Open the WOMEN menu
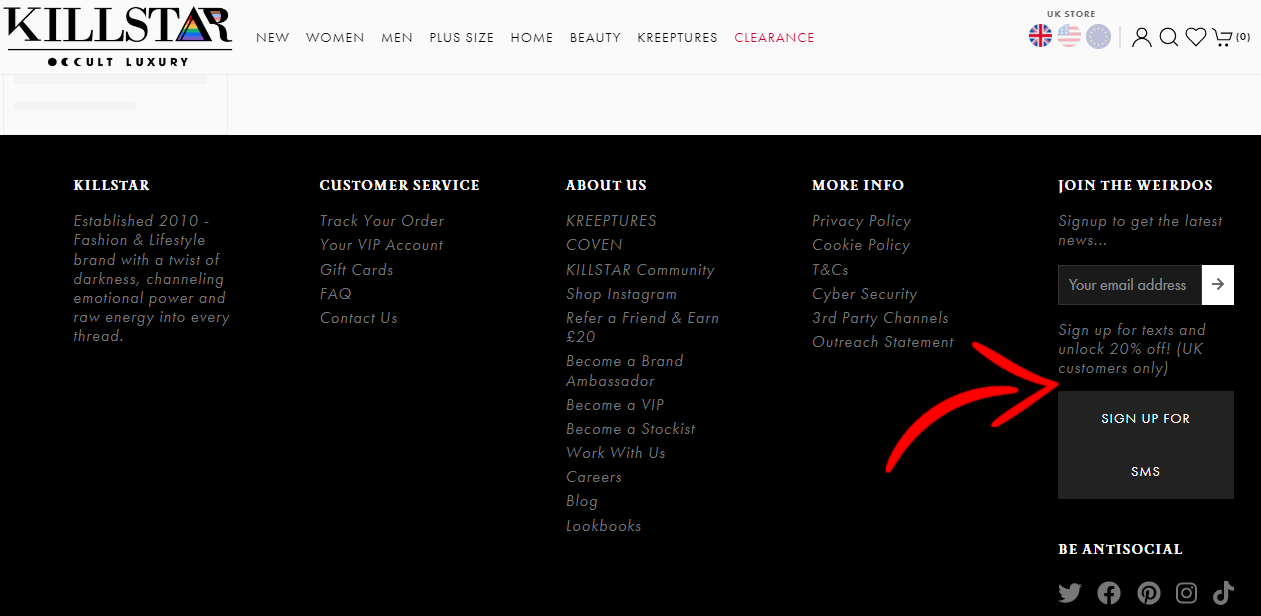The width and height of the screenshot is (1261, 616). coord(335,38)
